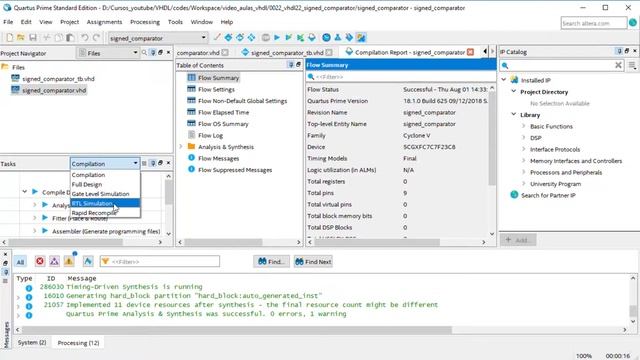The height and width of the screenshot is (360, 640).
Task: Undock the Table of Contents panel
Action: 298,64
